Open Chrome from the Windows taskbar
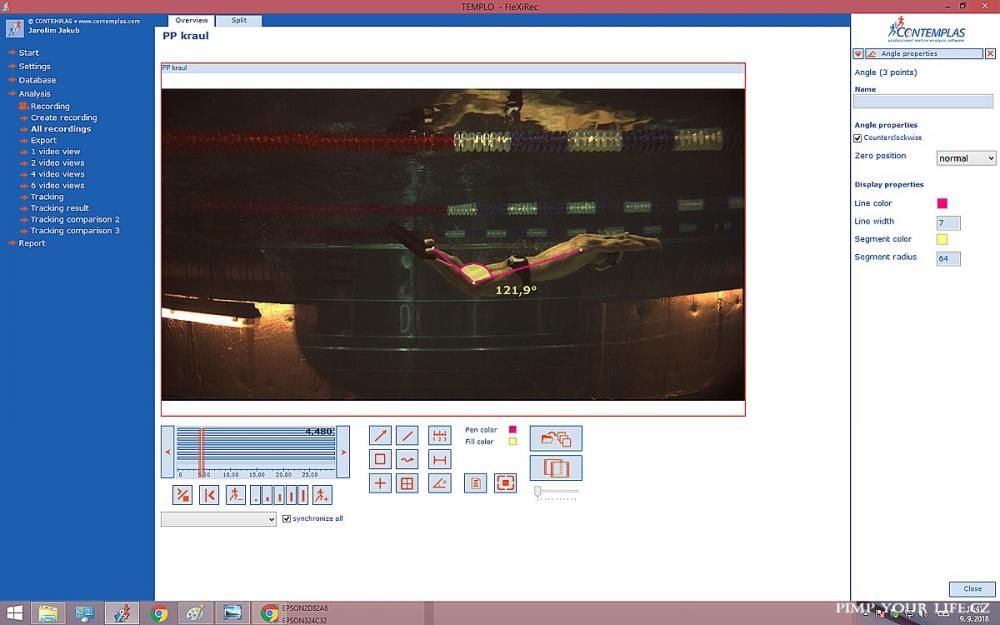1000x625 pixels. tap(159, 614)
